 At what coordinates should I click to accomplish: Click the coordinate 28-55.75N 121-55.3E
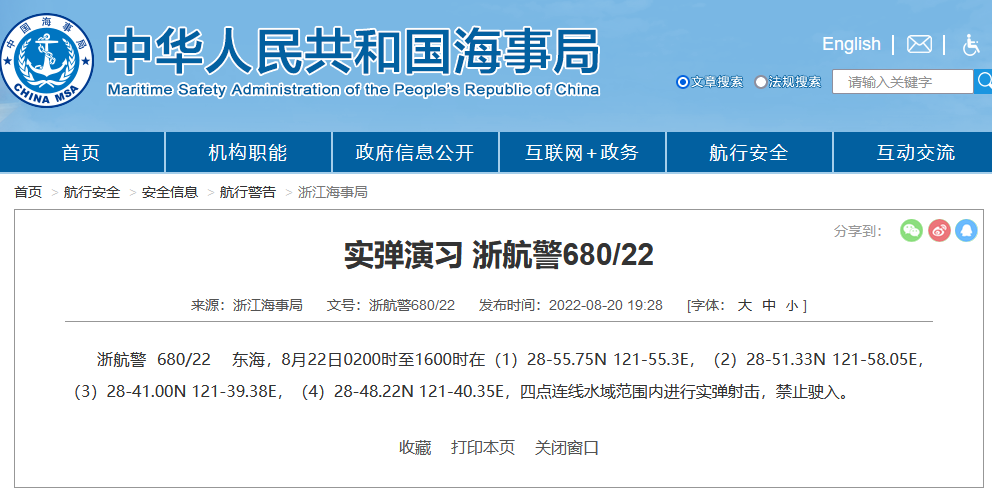(x=607, y=360)
